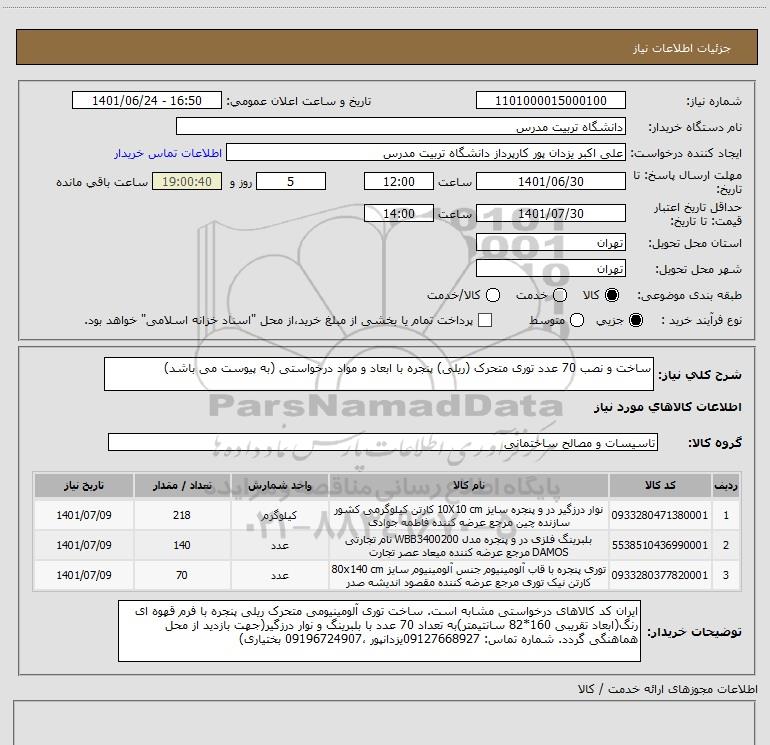Click the need date in row 1
The image size is (770, 745).
tap(83, 515)
